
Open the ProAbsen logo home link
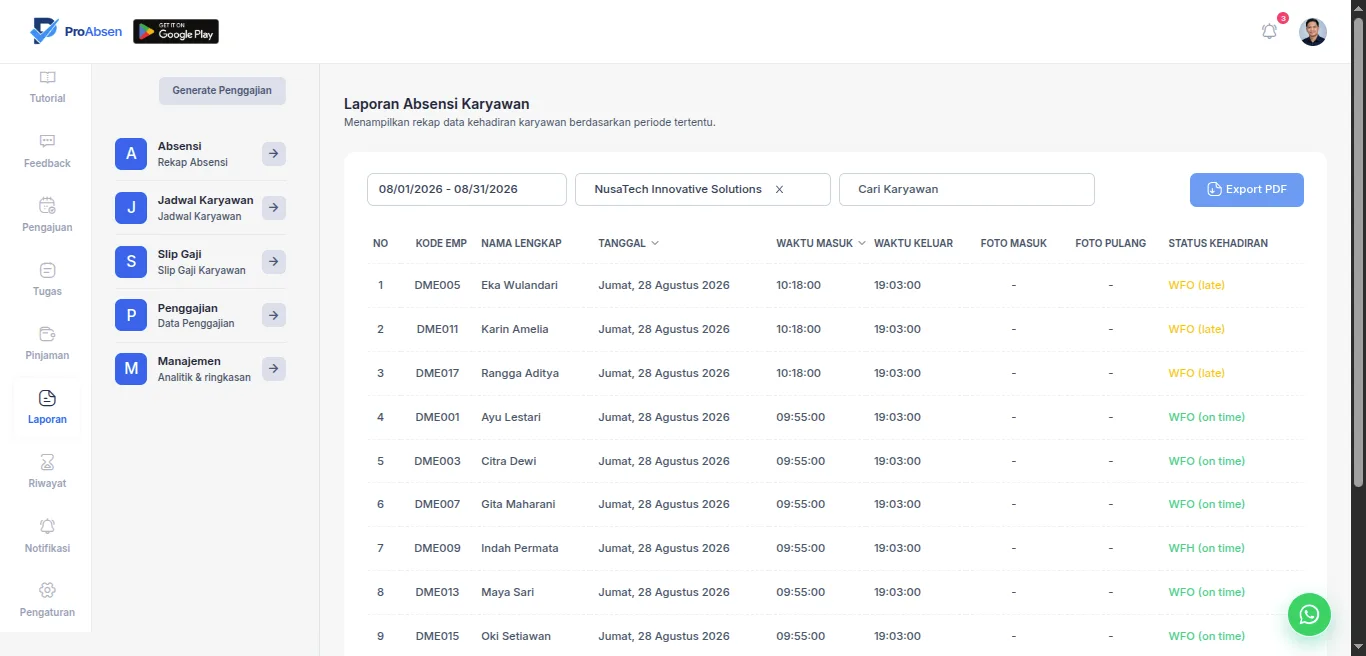(76, 31)
